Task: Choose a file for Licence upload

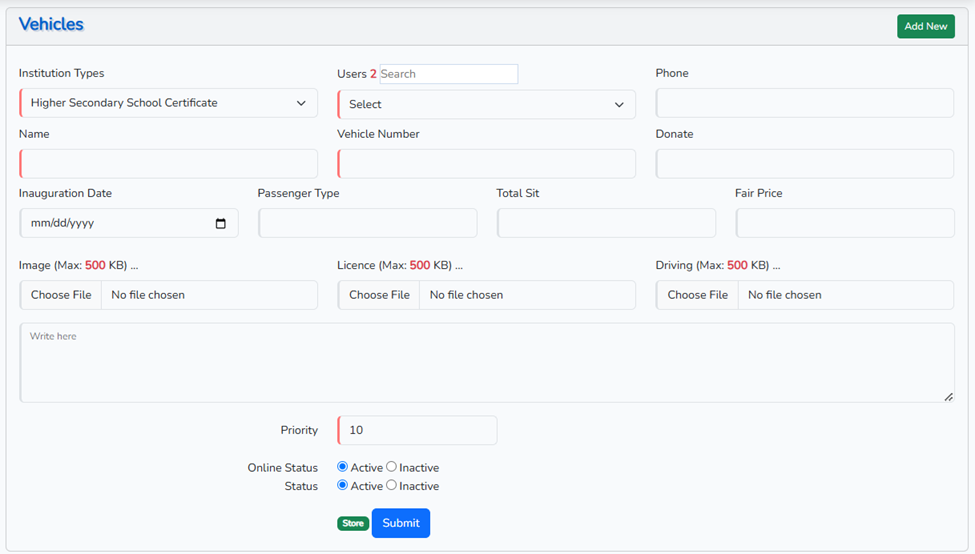Action: pos(379,295)
